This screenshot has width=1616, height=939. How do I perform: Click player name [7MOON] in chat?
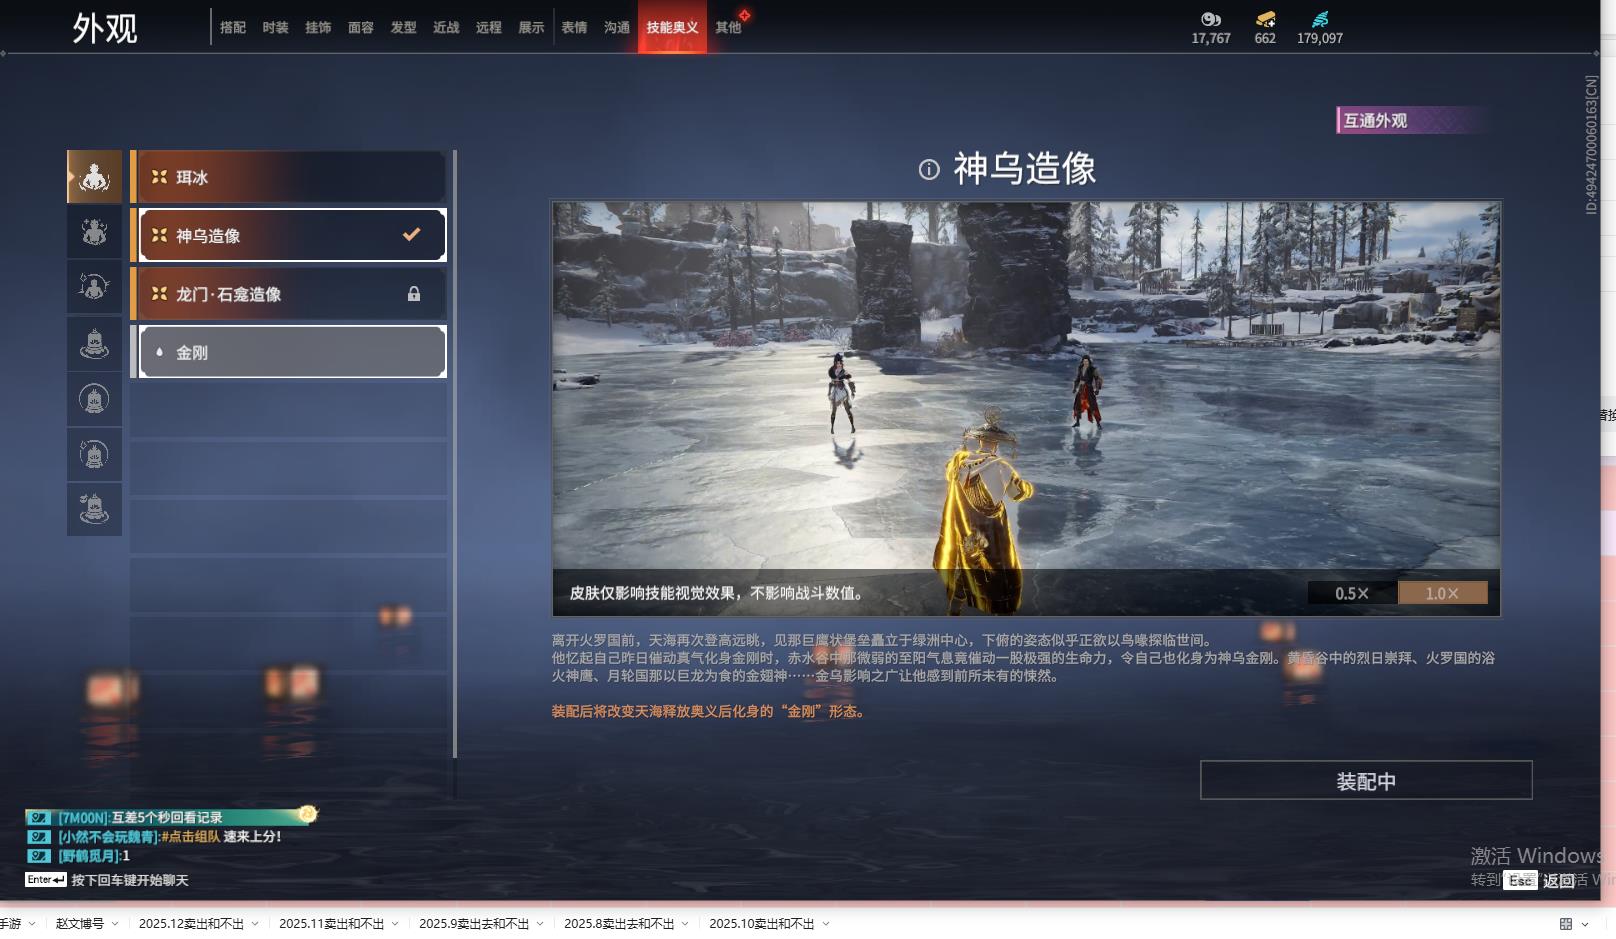point(81,817)
